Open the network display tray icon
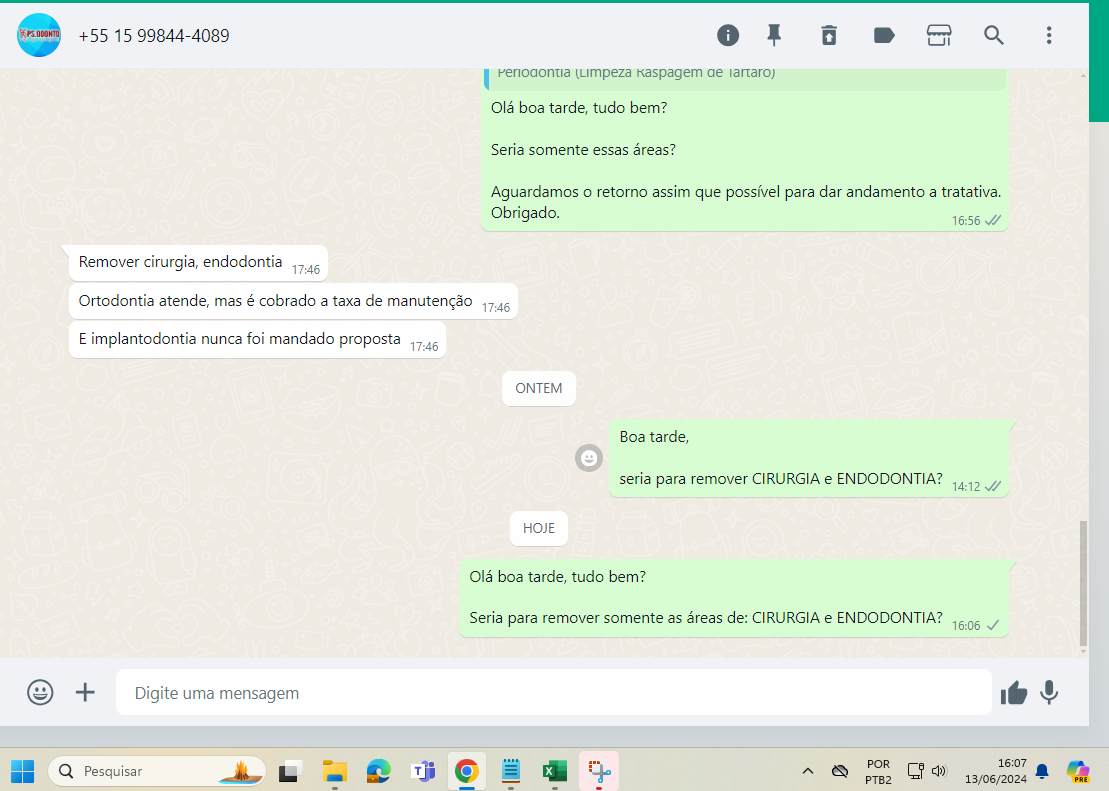The width and height of the screenshot is (1109, 791). point(915,771)
